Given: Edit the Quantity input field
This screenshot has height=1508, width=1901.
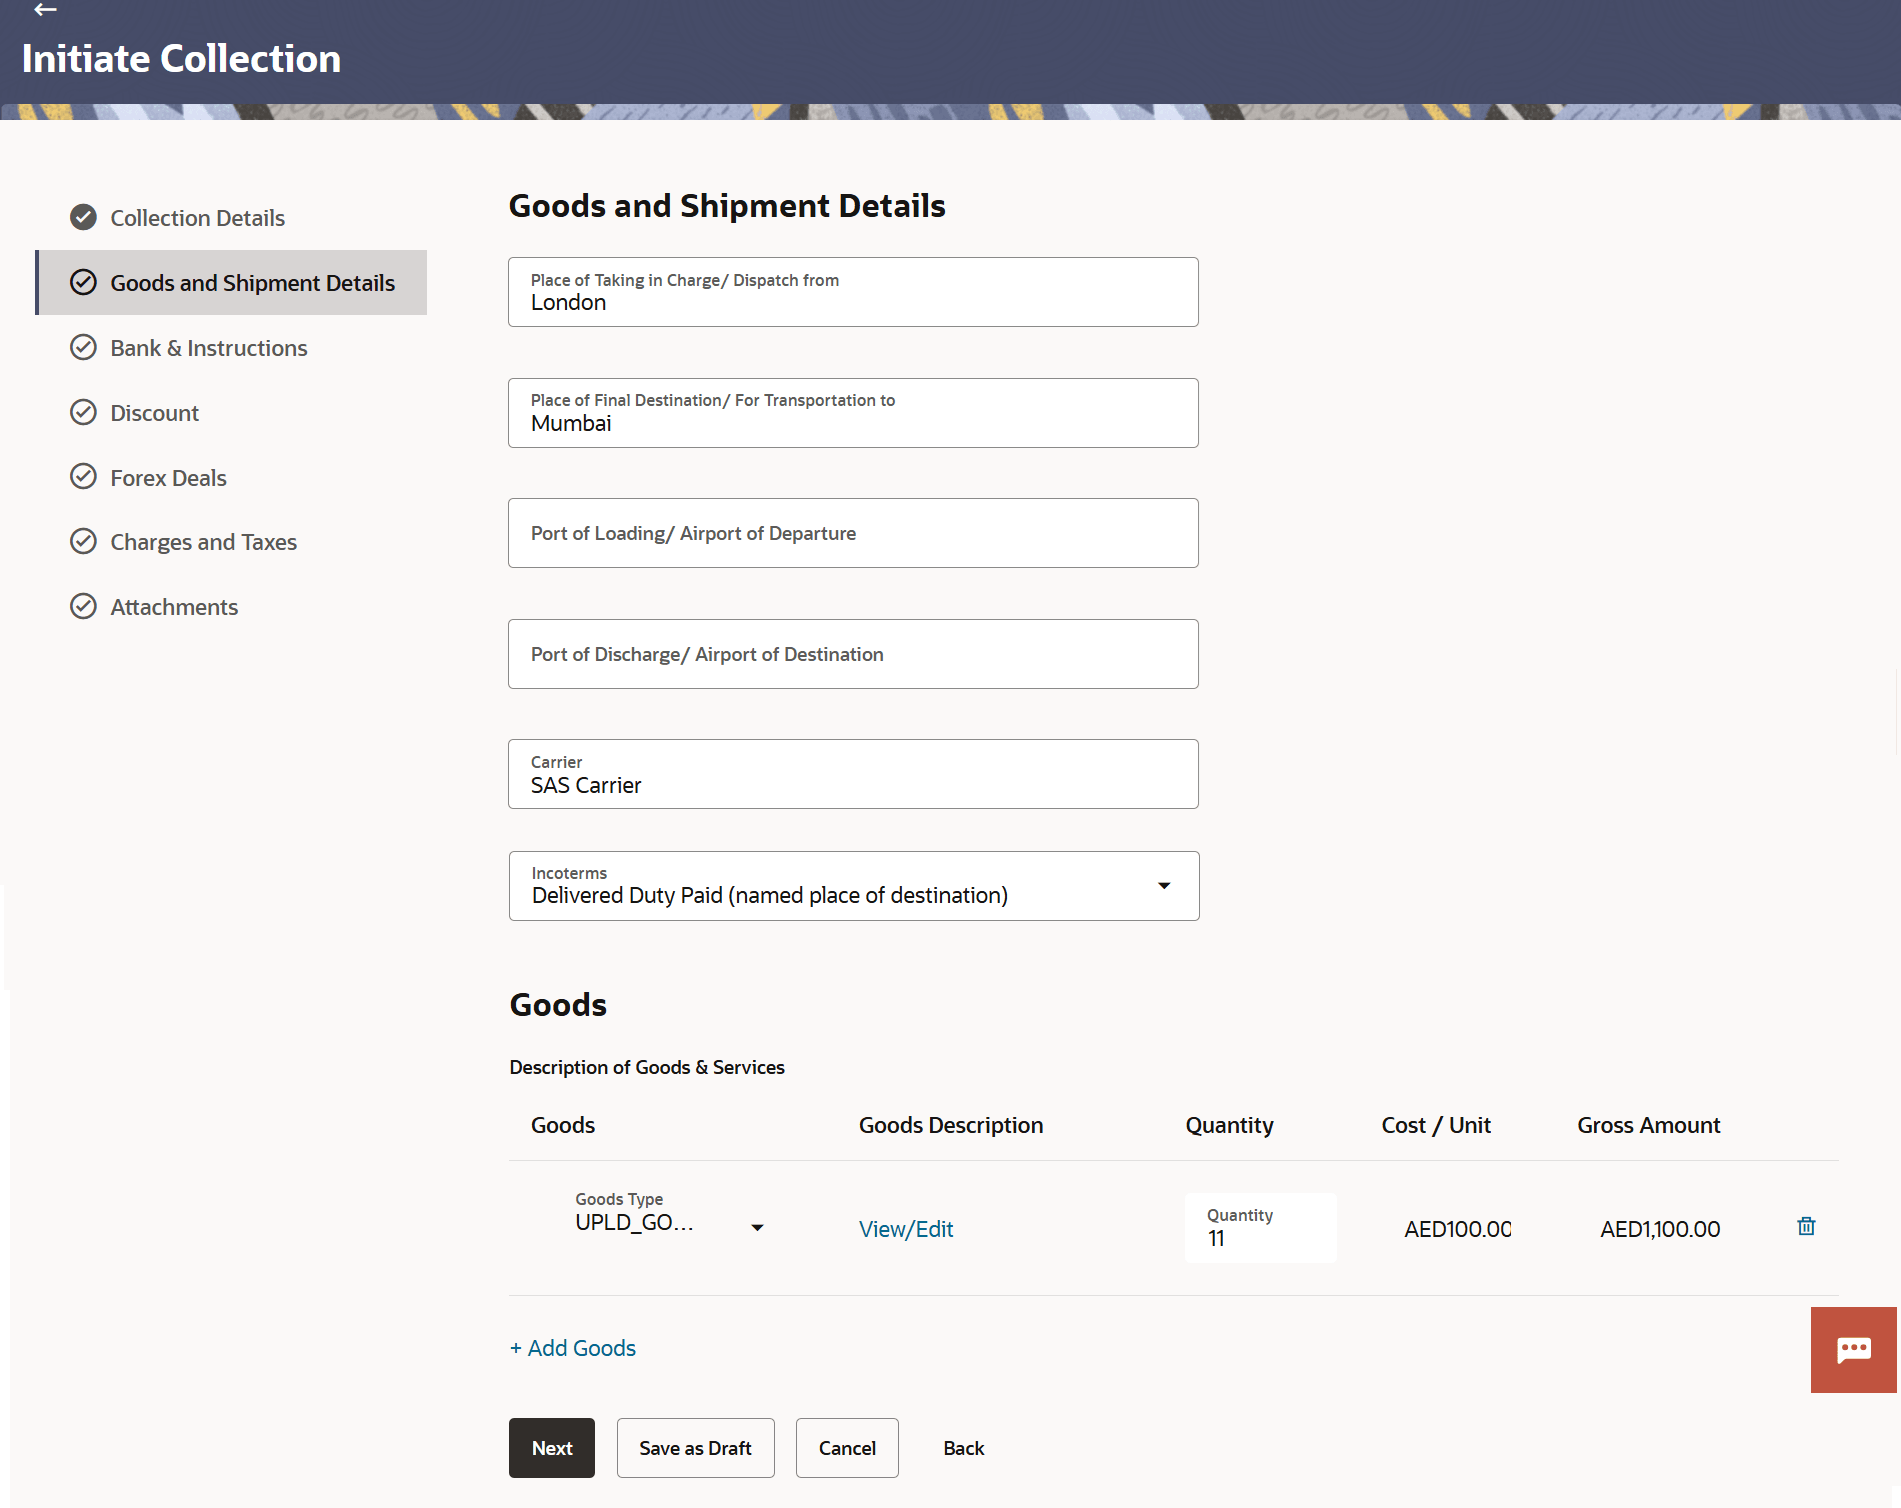Looking at the screenshot, I should (1260, 1238).
